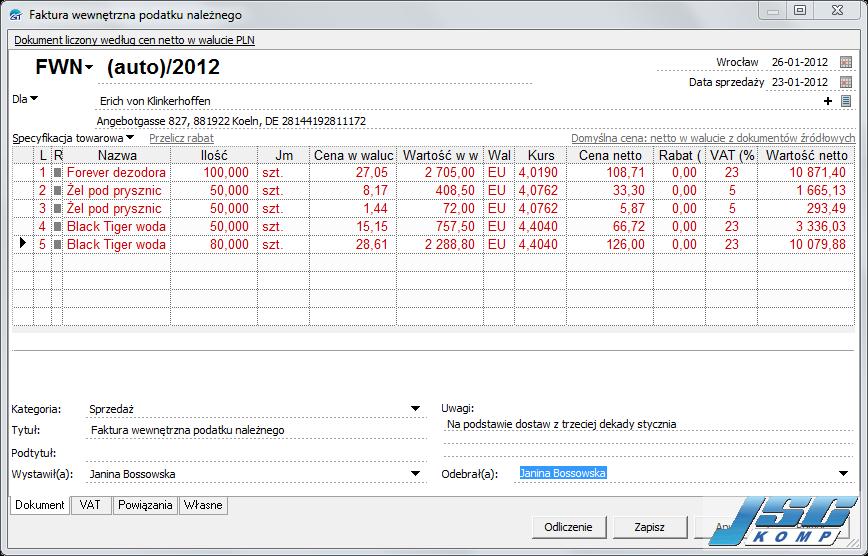Click net value 1 665,13 cell
This screenshot has width=868, height=556.
pyautogui.click(x=807, y=191)
